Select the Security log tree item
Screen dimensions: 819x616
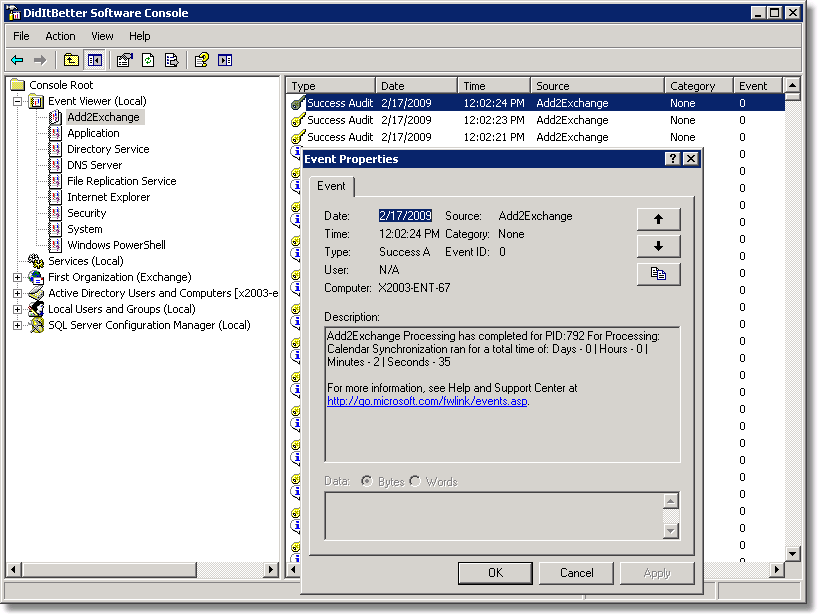pos(87,213)
